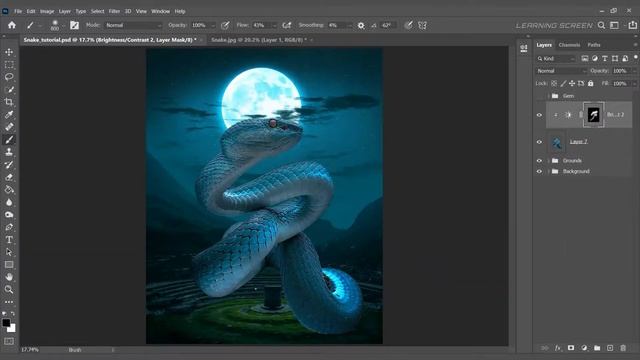This screenshot has height=360, width=640.
Task: Select the Brush tool in the toolbar
Action: 9,140
